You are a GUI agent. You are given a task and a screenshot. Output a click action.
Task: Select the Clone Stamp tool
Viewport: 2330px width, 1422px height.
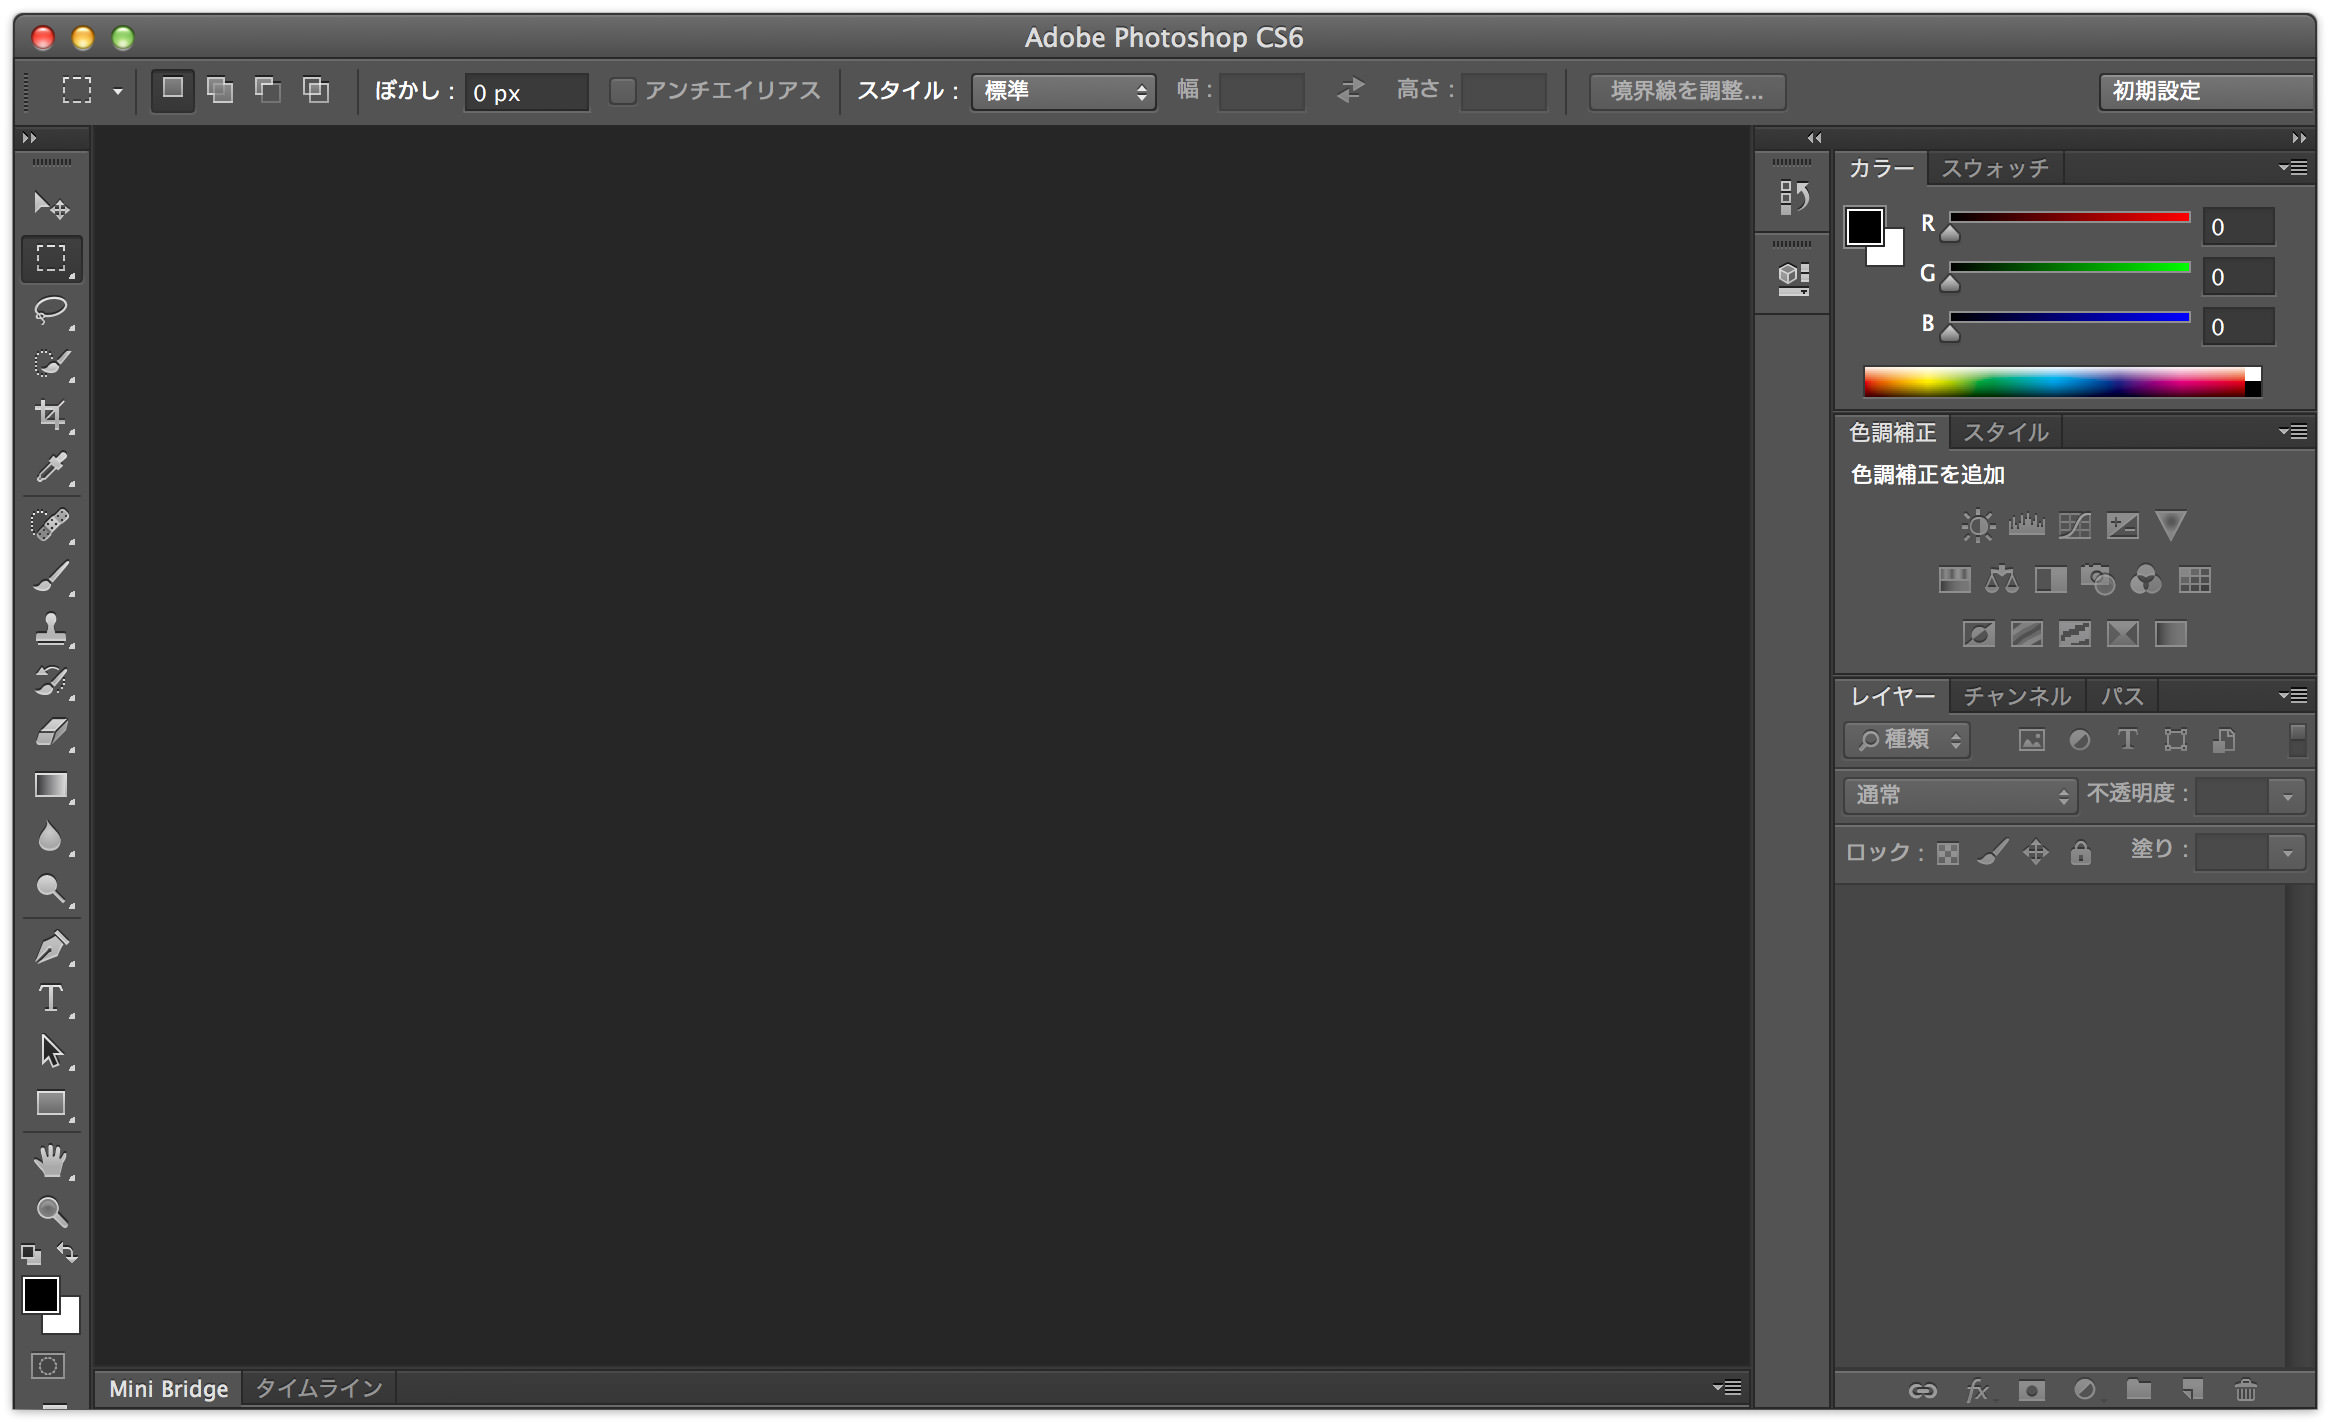[51, 629]
